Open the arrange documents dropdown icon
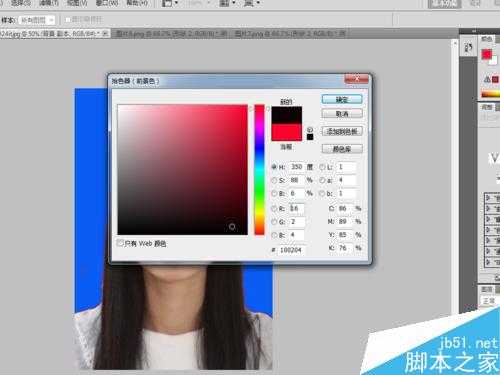 [x=227, y=4]
